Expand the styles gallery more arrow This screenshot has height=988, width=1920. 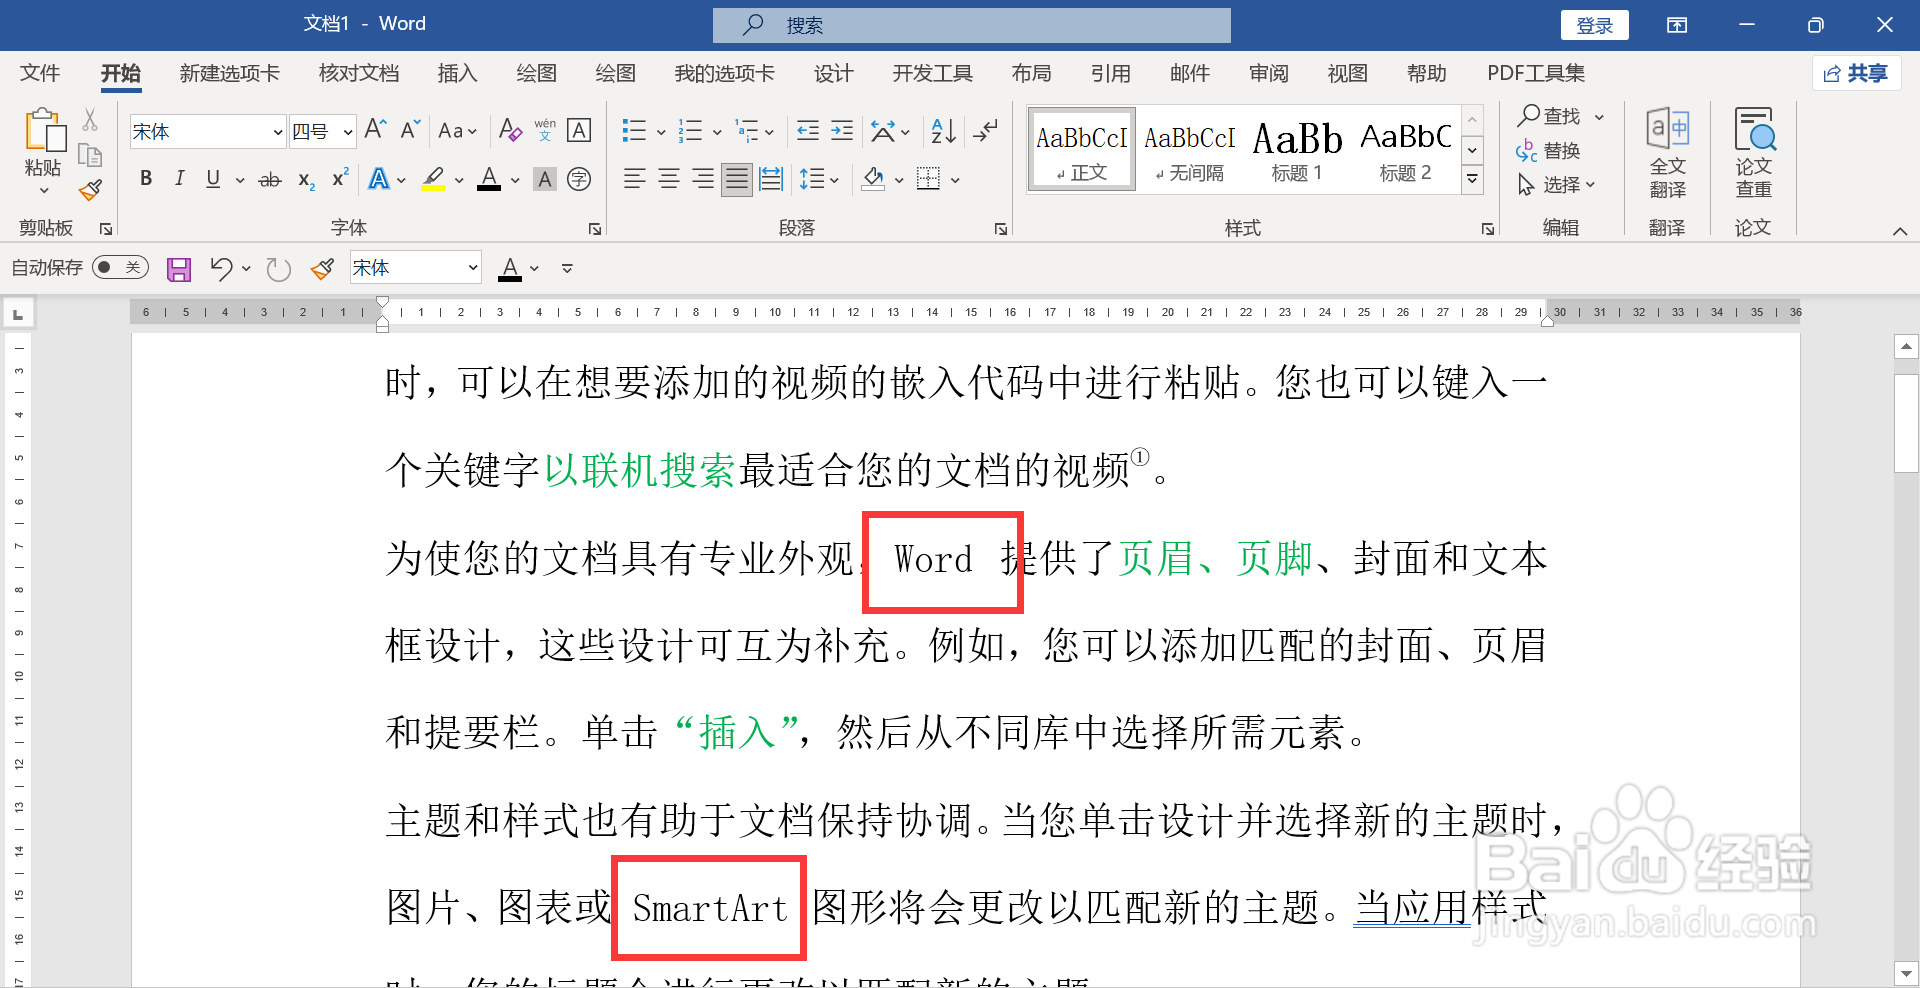[1472, 180]
